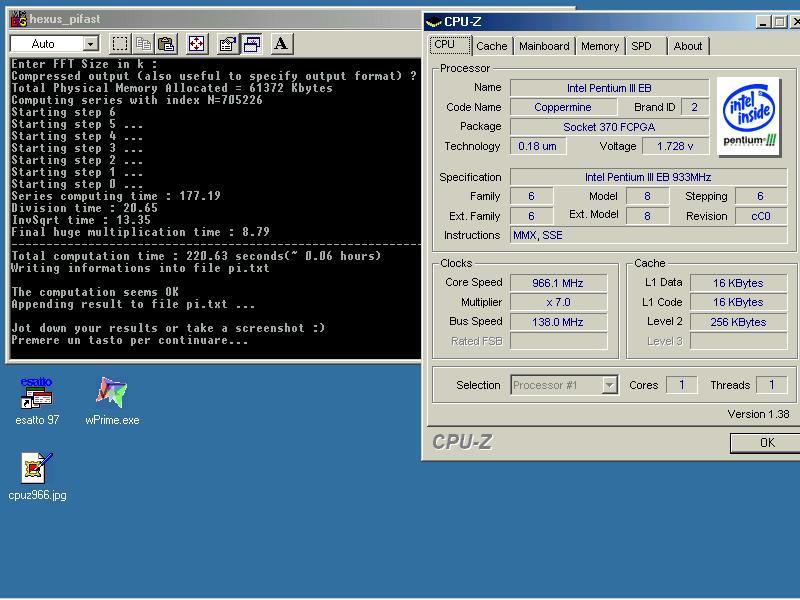Click the Level 2 256 KBytes value
The width and height of the screenshot is (800, 600).
[738, 322]
